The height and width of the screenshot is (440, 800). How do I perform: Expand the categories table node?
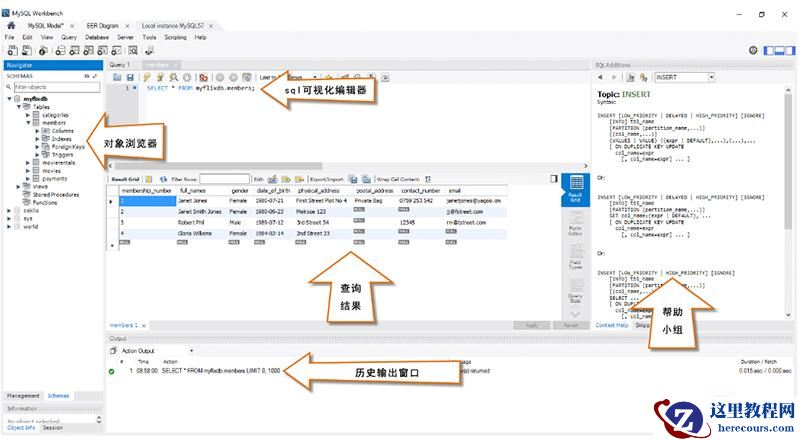click(x=28, y=115)
